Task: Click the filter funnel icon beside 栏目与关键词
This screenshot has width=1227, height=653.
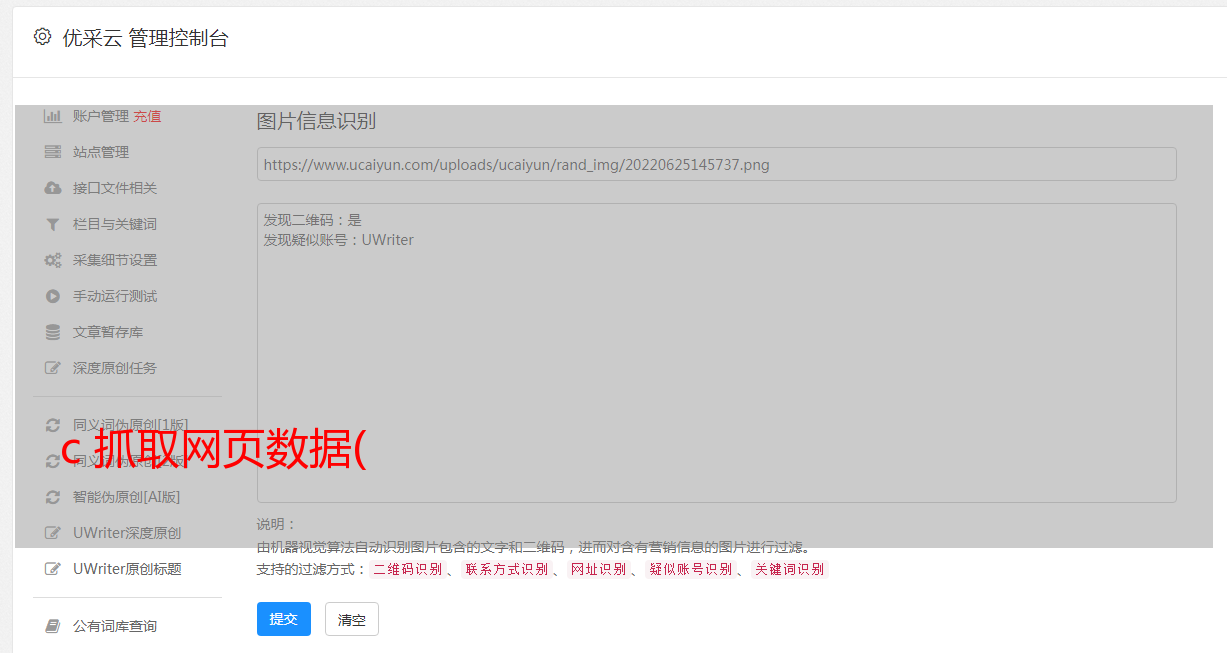Action: click(x=53, y=224)
